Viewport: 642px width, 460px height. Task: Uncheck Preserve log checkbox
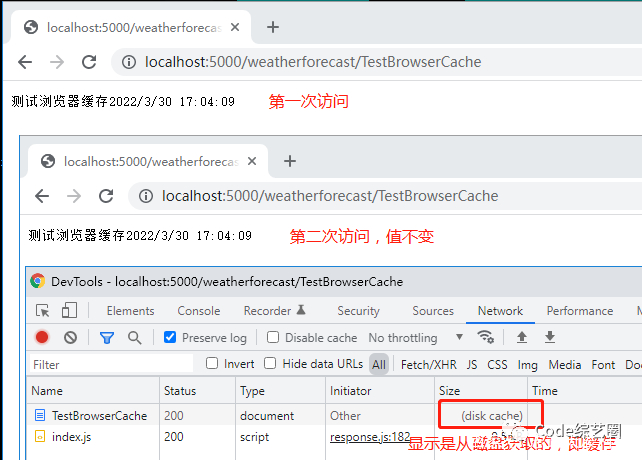(170, 338)
